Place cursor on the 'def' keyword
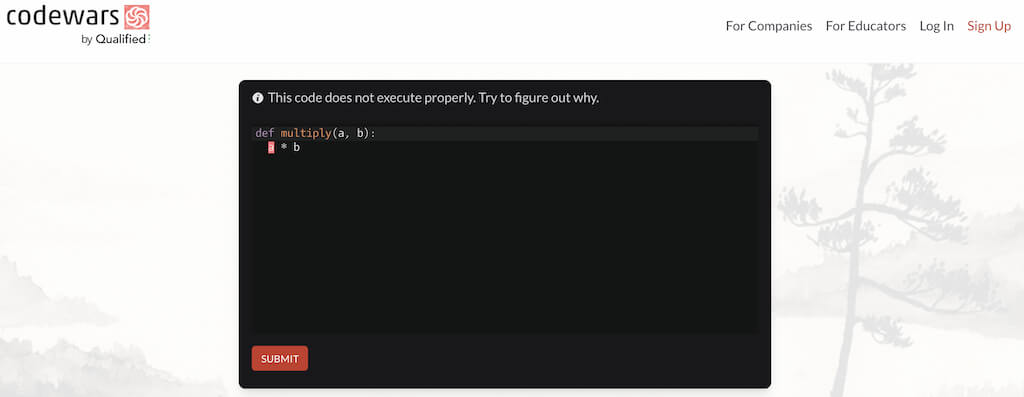 click(x=264, y=133)
